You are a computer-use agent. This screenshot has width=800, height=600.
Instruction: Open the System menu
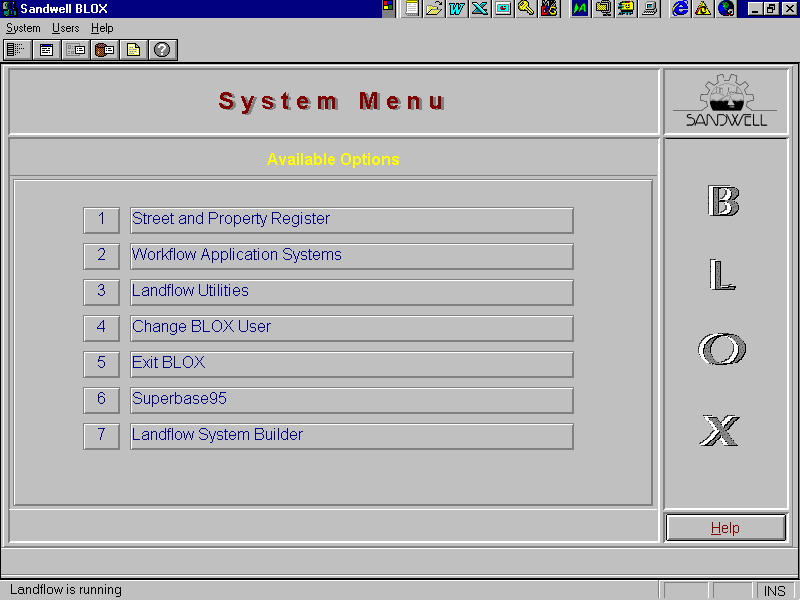23,28
